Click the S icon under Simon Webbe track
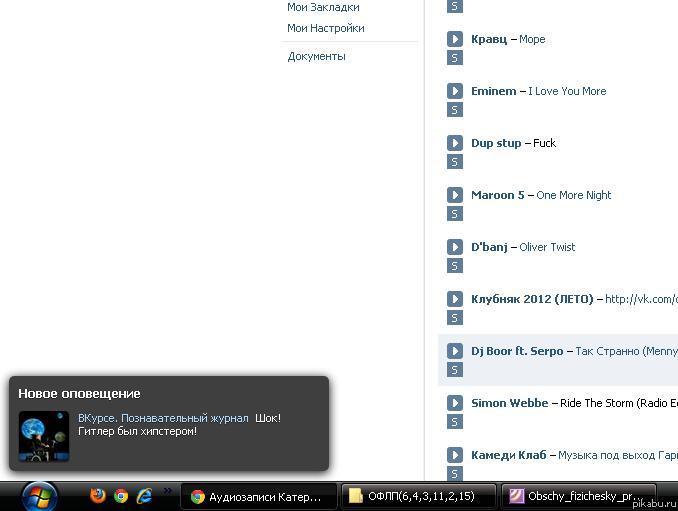Viewport: 678px width, 511px height. point(454,422)
